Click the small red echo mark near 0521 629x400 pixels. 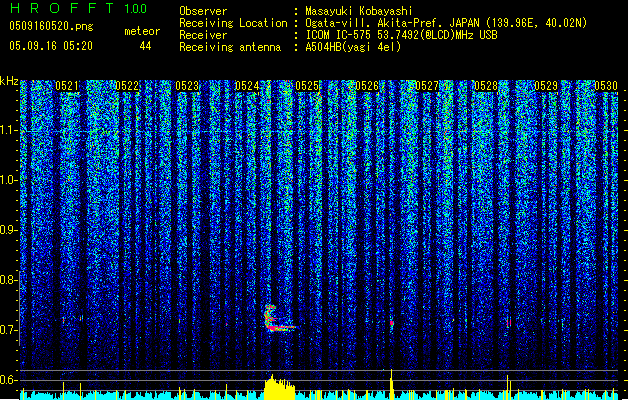coord(63,320)
